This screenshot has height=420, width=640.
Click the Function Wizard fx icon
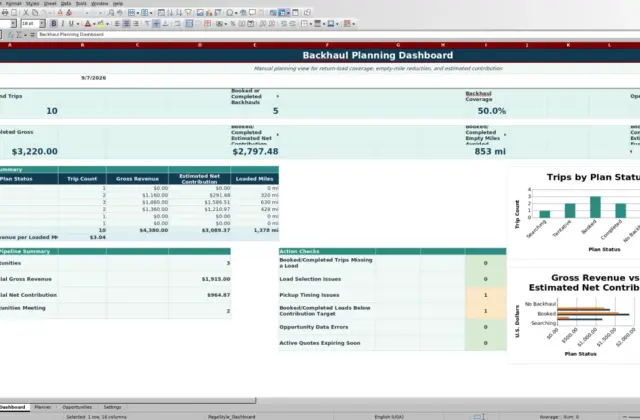click(11, 35)
